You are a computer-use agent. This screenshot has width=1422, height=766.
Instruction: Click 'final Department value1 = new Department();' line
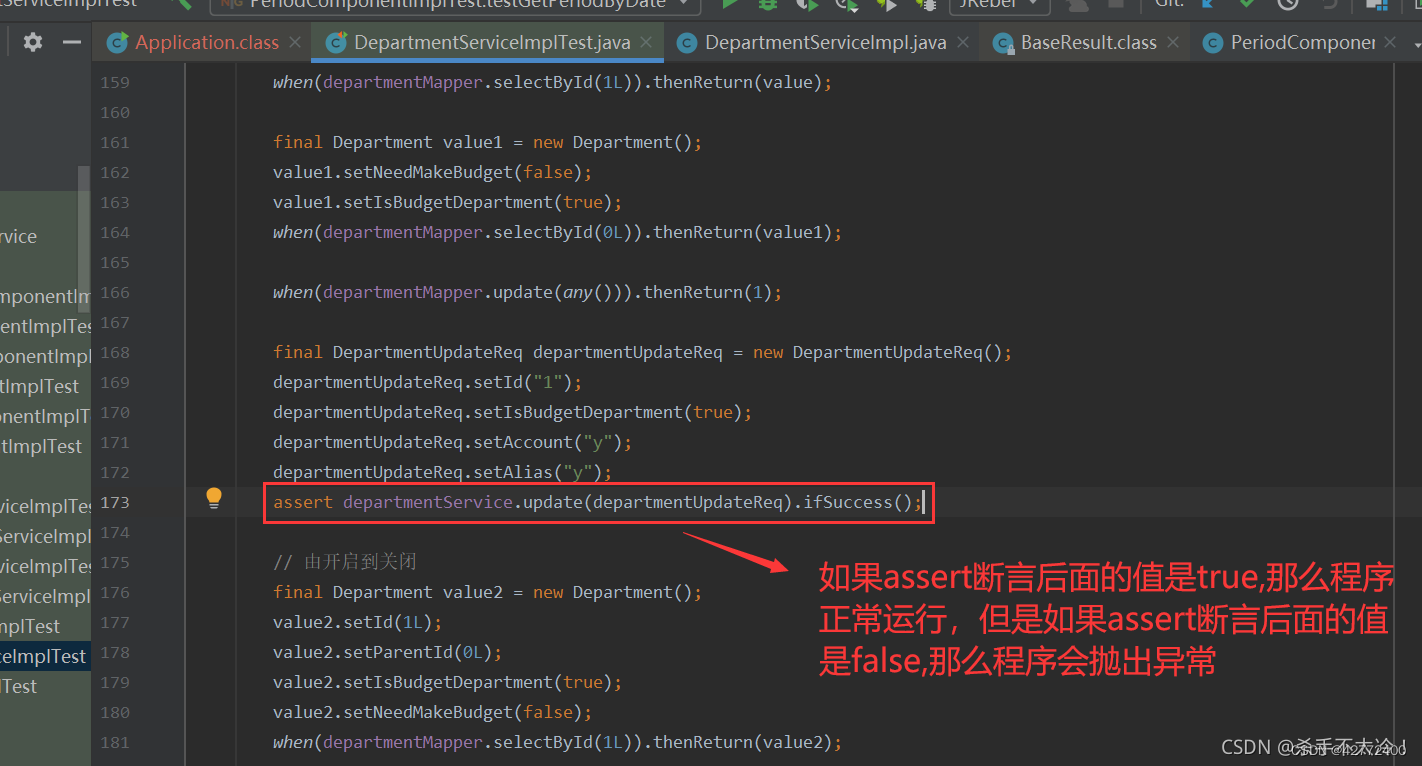487,142
